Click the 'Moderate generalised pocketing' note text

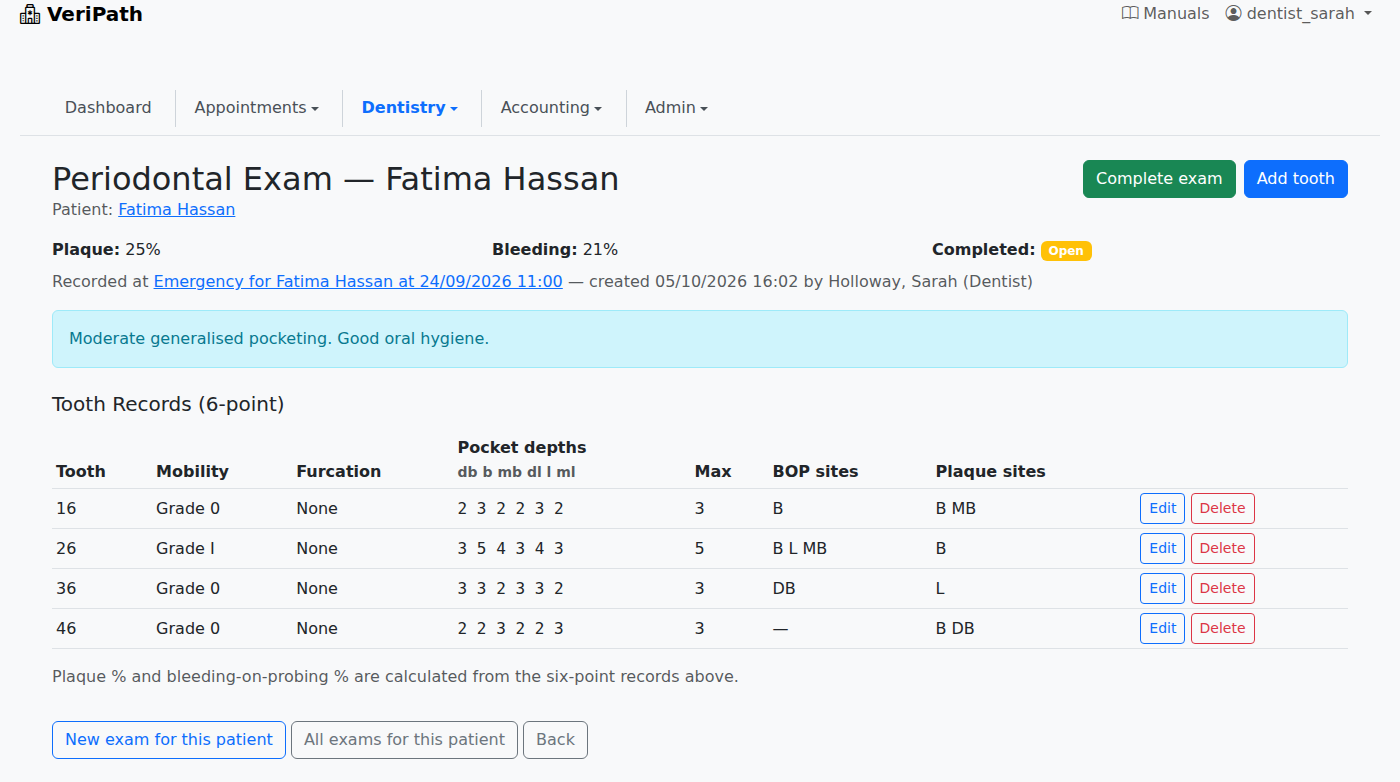point(279,339)
